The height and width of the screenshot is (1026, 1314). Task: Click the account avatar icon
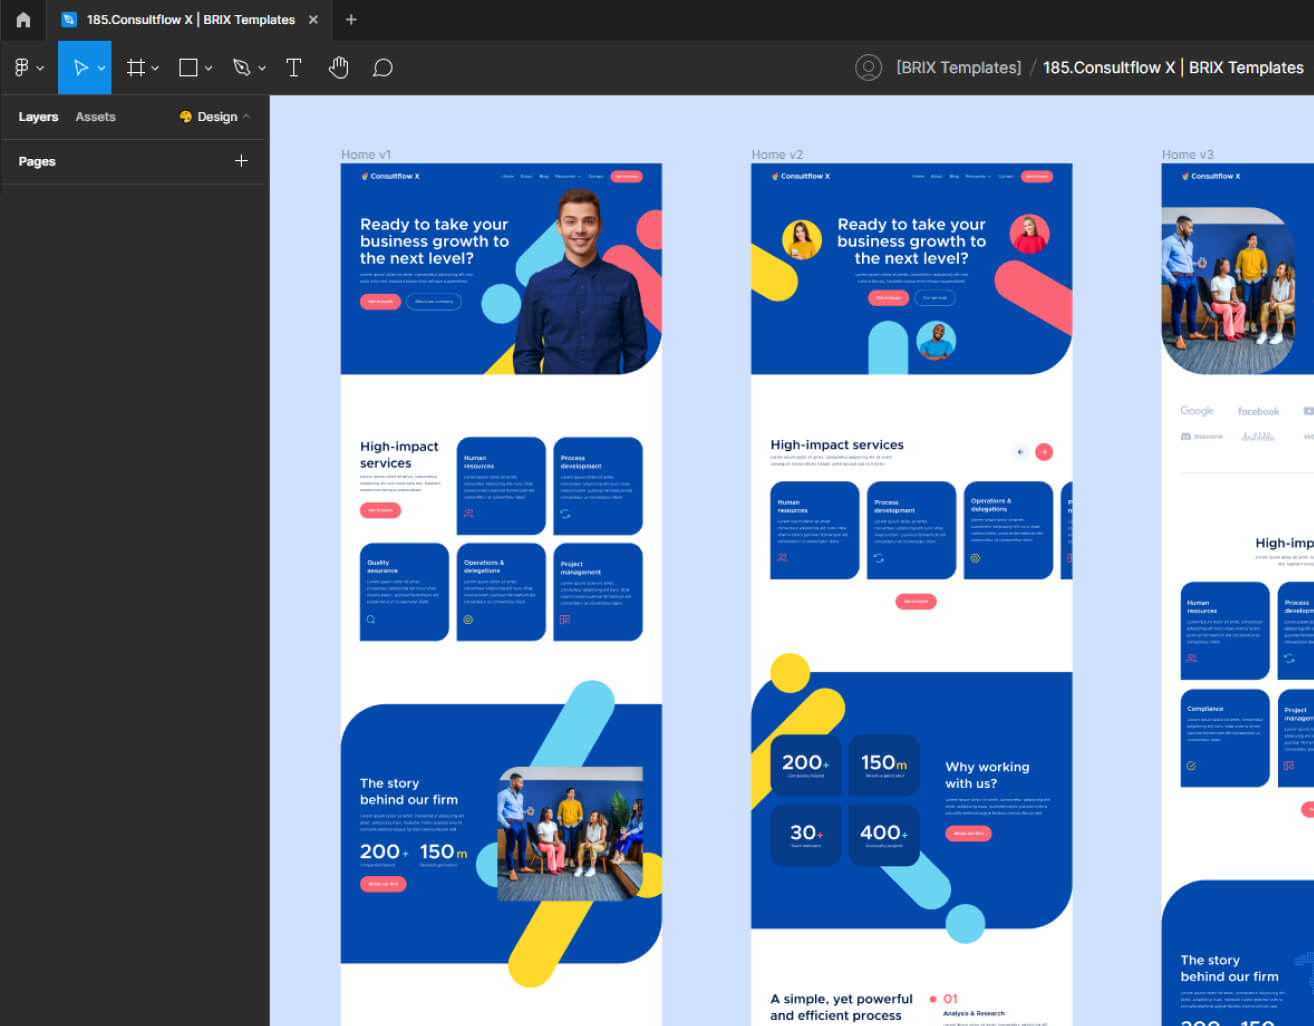coord(868,67)
